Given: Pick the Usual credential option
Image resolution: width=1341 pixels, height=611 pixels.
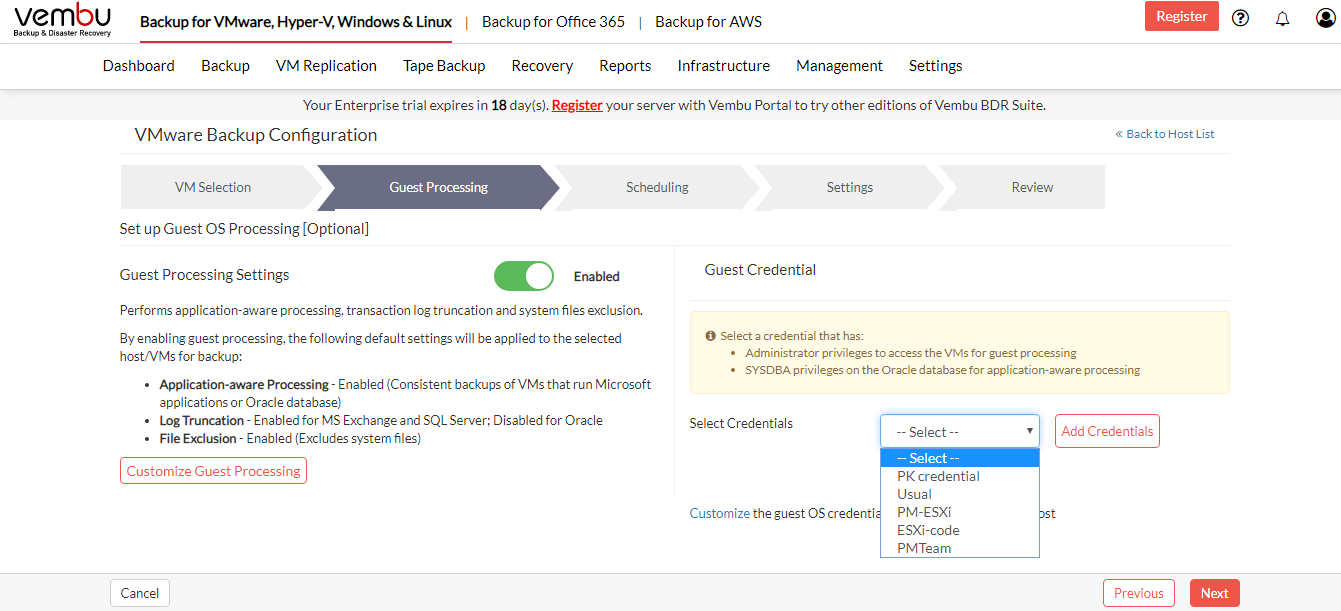Looking at the screenshot, I should click(x=960, y=494).
